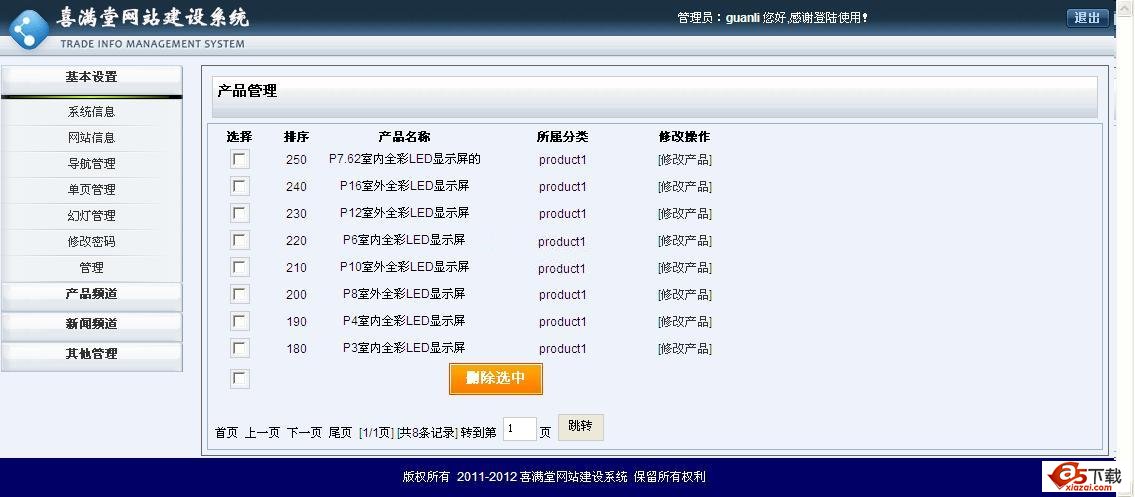Click the 下一页 pagination link

pyautogui.click(x=304, y=433)
